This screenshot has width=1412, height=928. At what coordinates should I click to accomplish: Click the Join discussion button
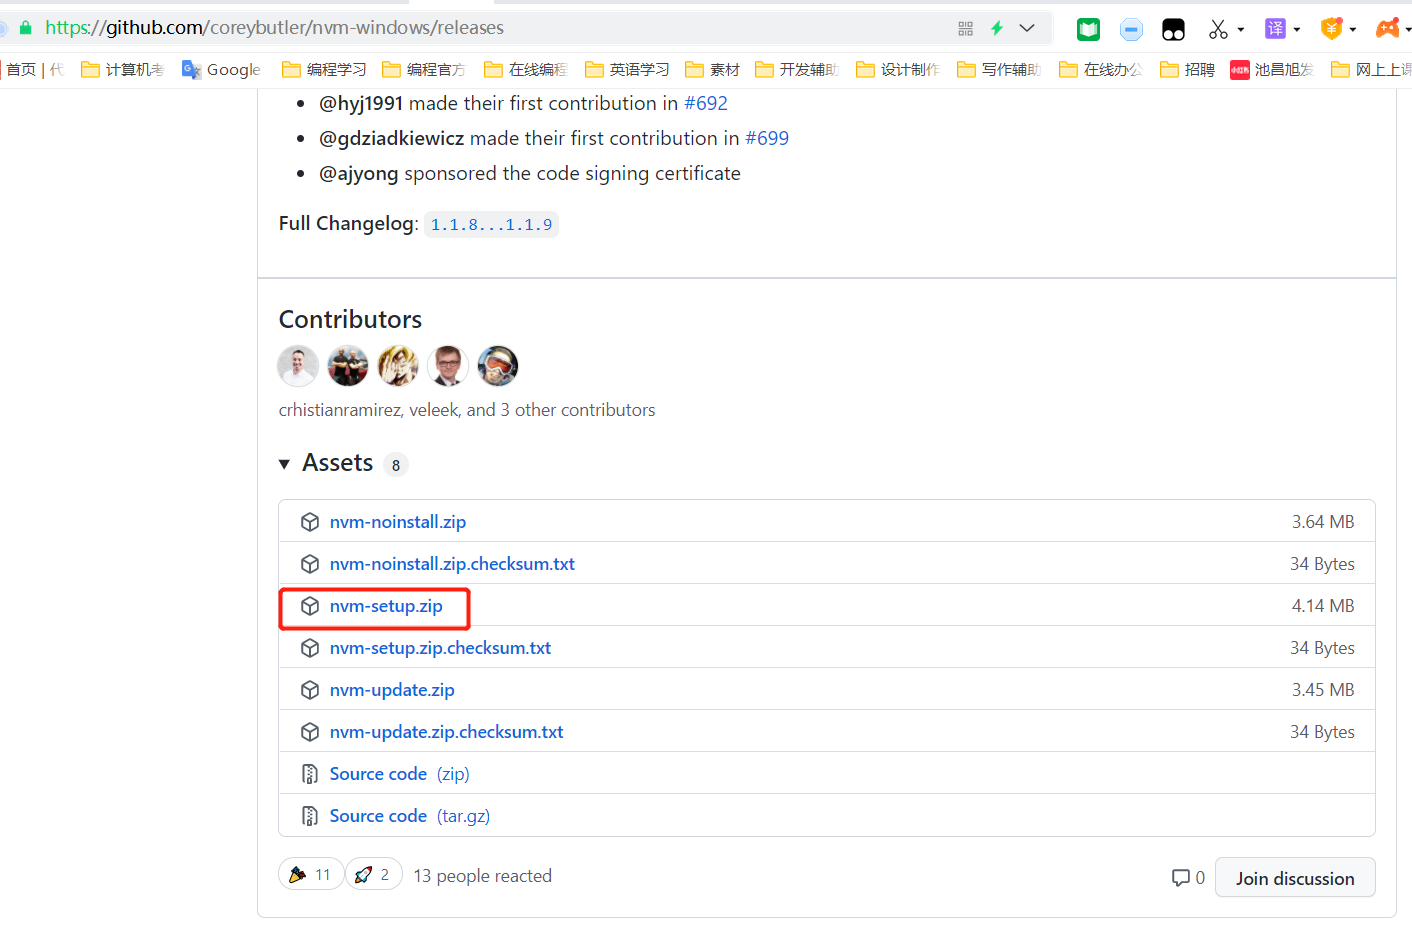(1294, 878)
